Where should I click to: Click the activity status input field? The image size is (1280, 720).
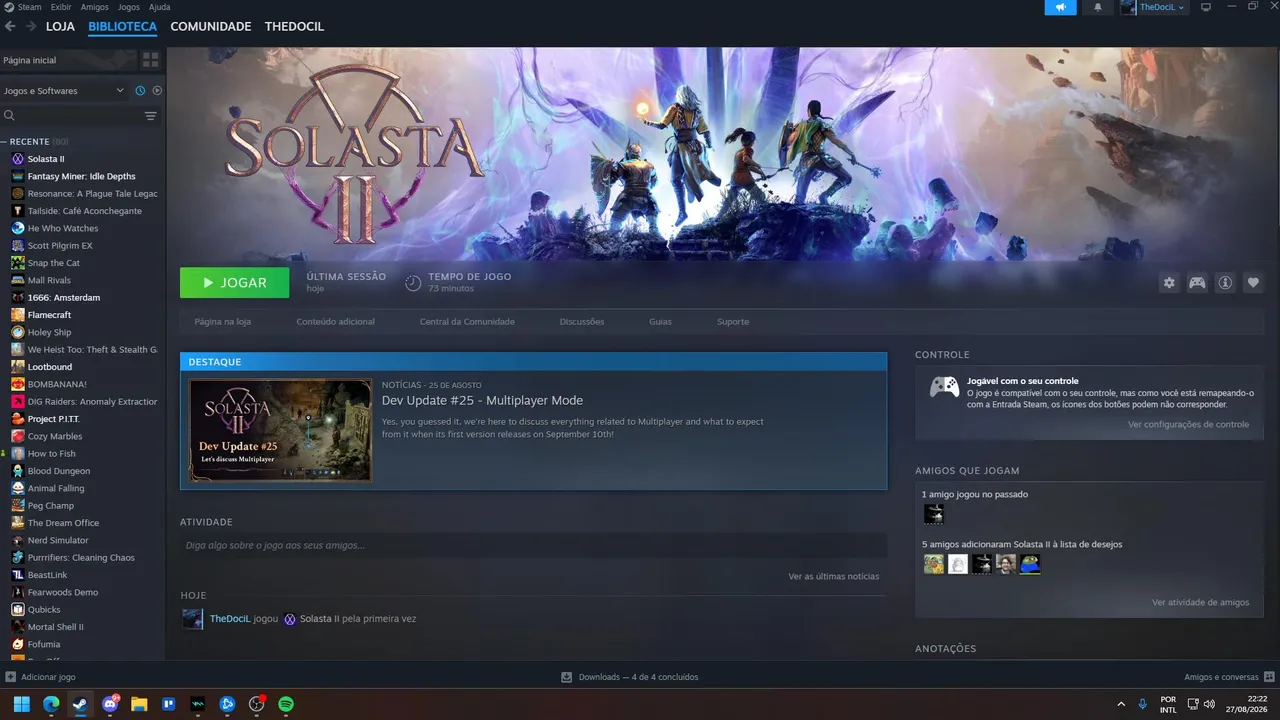533,545
